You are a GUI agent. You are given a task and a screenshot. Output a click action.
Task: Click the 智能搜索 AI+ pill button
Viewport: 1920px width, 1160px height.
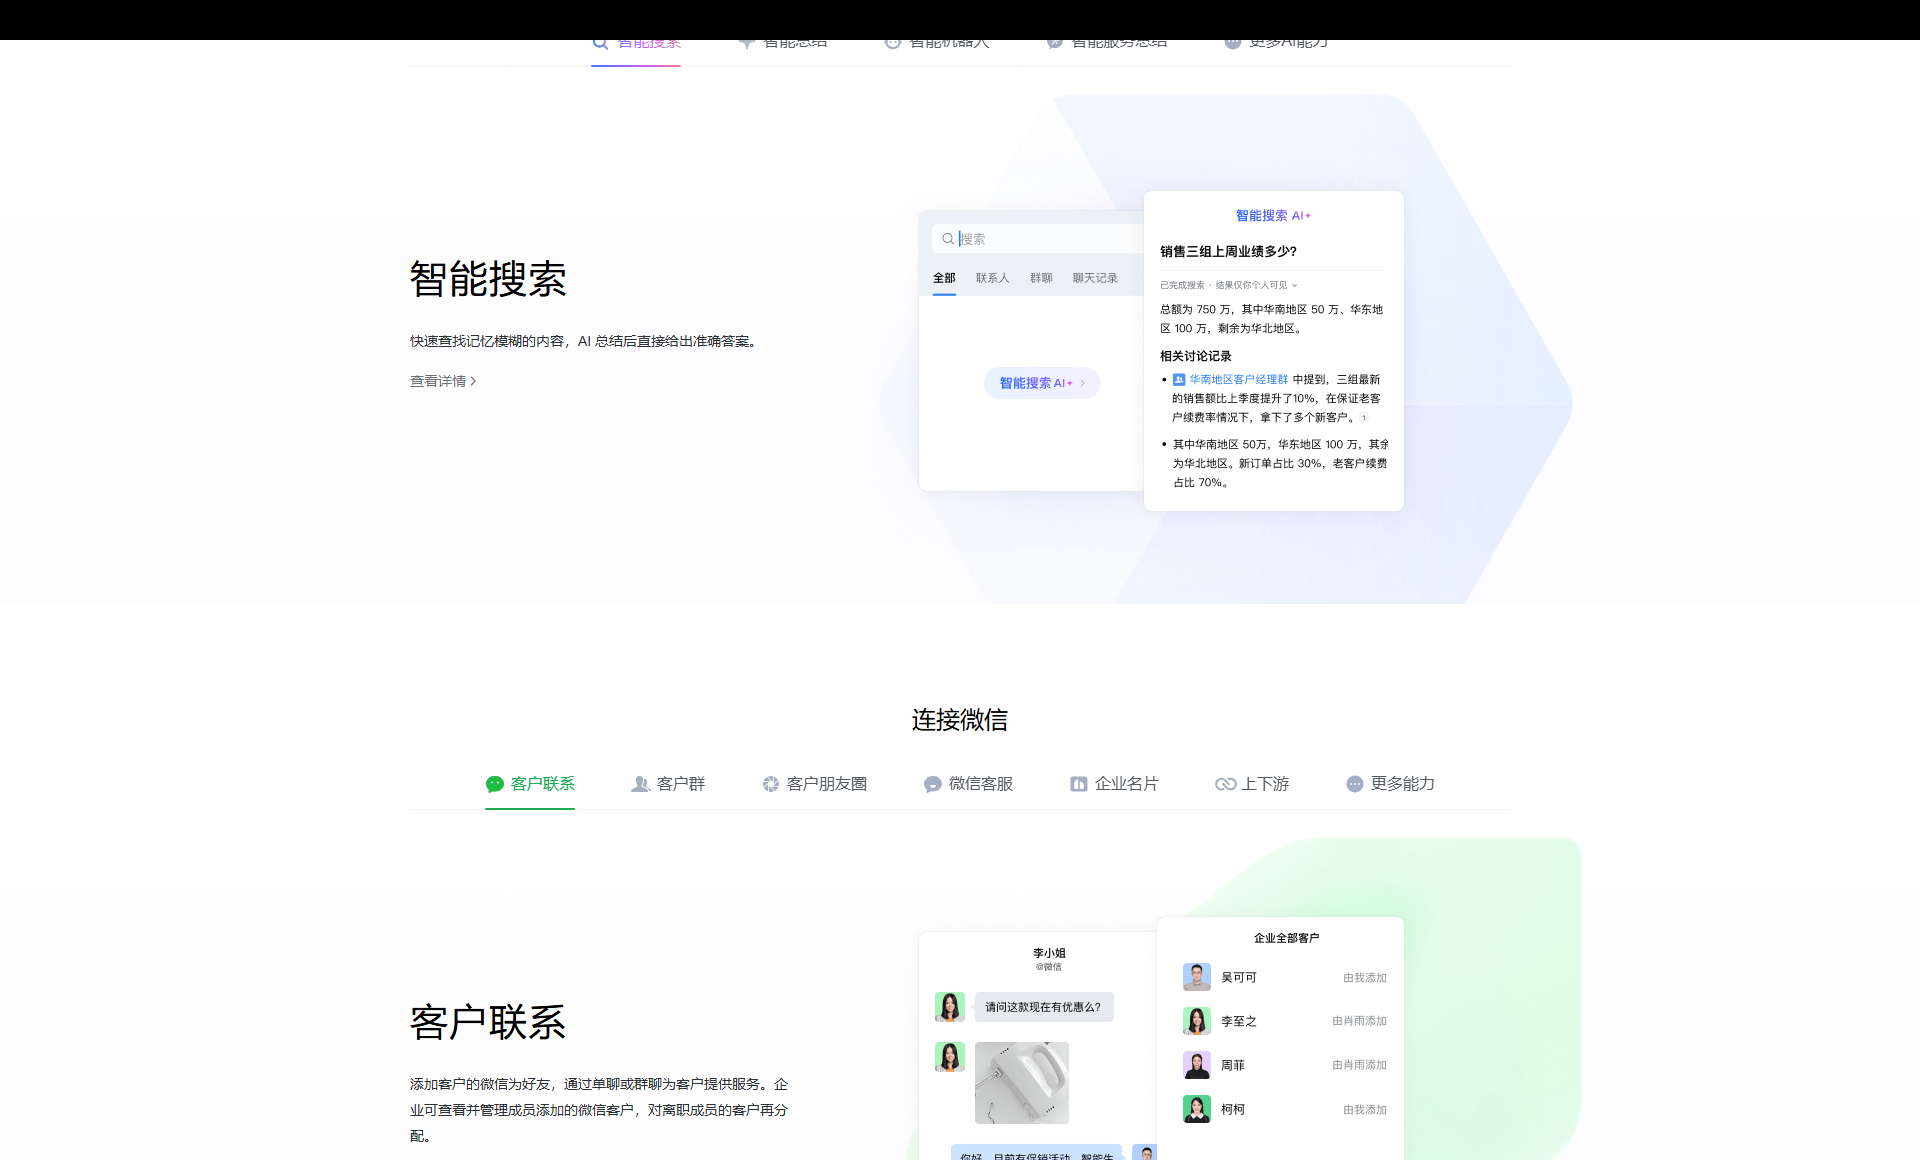(1042, 383)
